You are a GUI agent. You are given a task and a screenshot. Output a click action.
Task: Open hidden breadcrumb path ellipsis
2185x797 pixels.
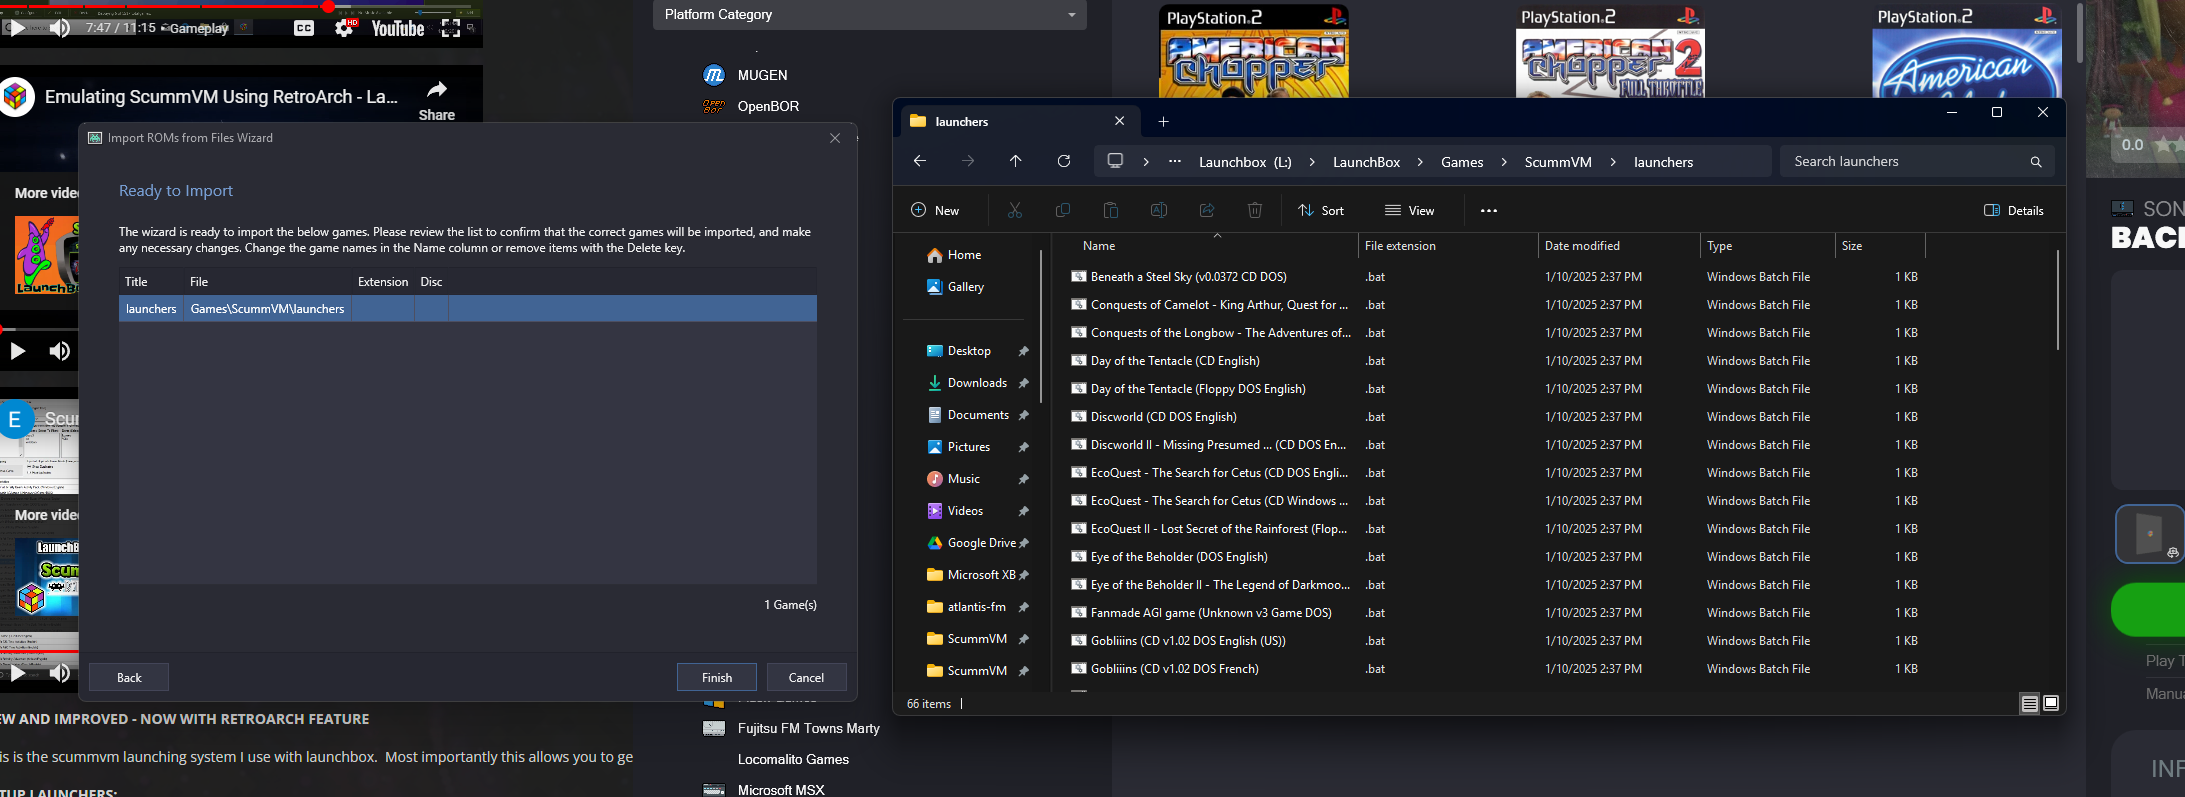click(1175, 161)
